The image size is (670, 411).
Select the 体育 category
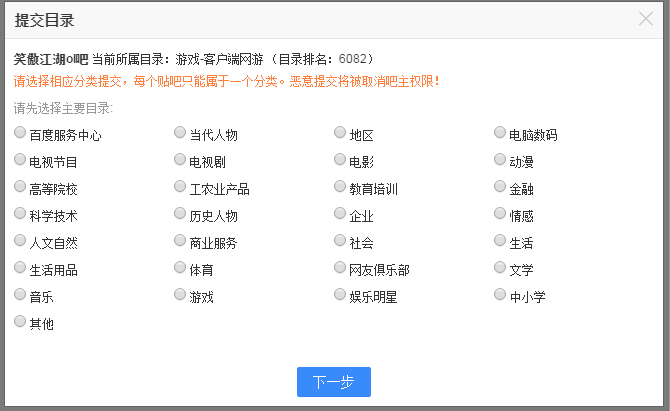[x=180, y=267]
